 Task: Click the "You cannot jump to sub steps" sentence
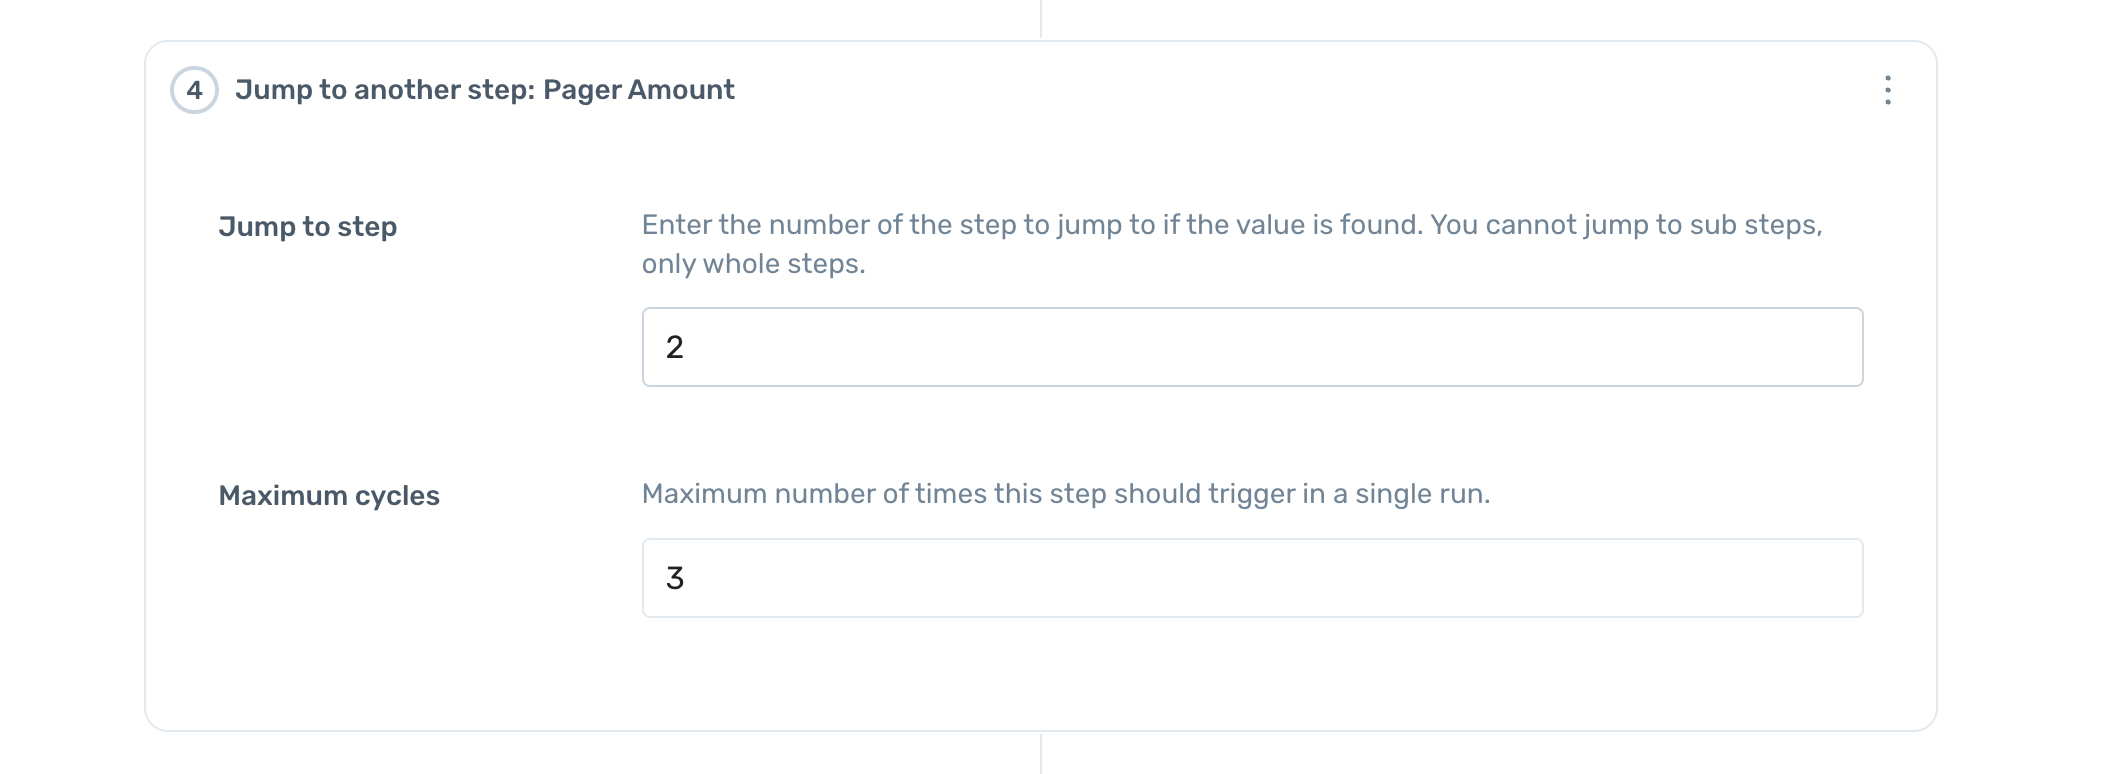coord(1626,225)
